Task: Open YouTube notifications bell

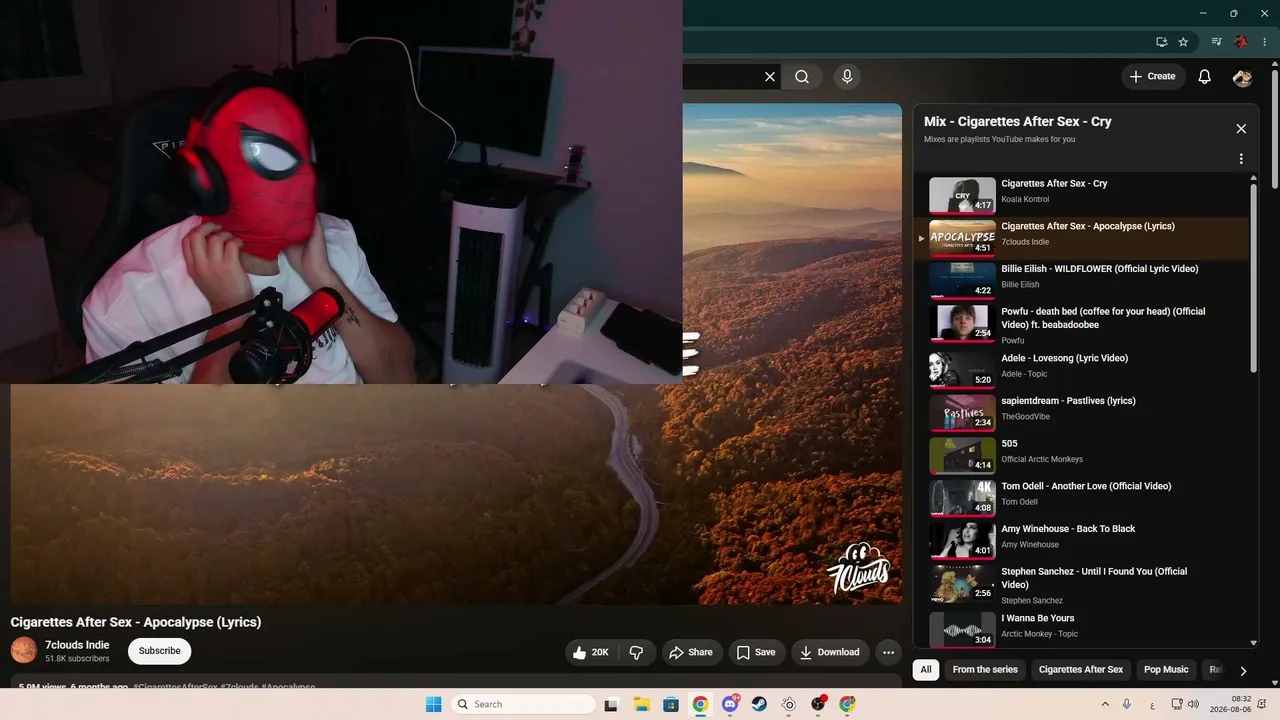Action: [1205, 77]
